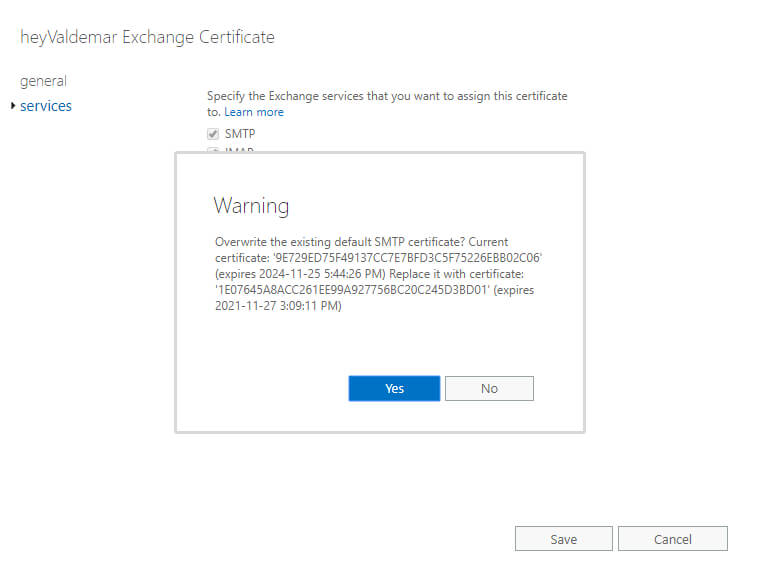
Task: Click the replacement thumbprint 1E07645A8ACC261EE99A927756BC20C245D3BD01
Action: coord(352,290)
